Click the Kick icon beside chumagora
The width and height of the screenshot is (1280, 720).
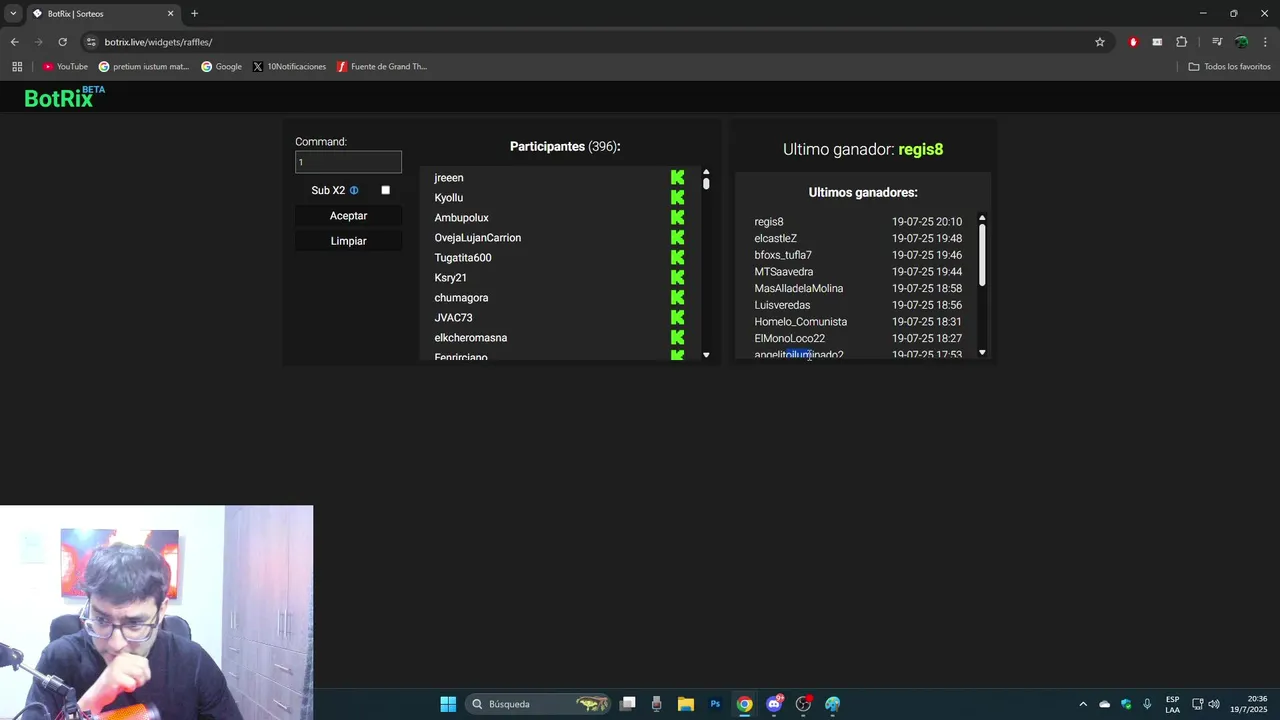[x=677, y=298]
